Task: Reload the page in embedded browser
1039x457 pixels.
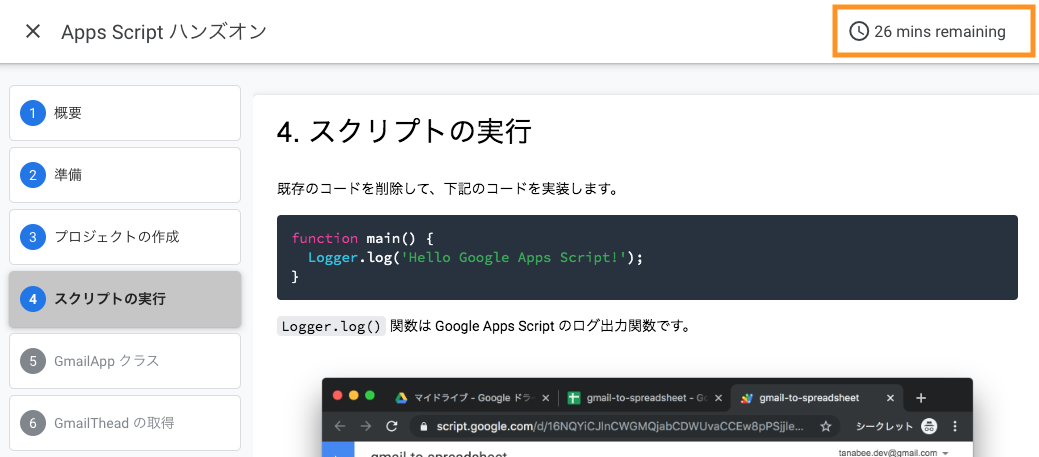Action: pyautogui.click(x=392, y=427)
